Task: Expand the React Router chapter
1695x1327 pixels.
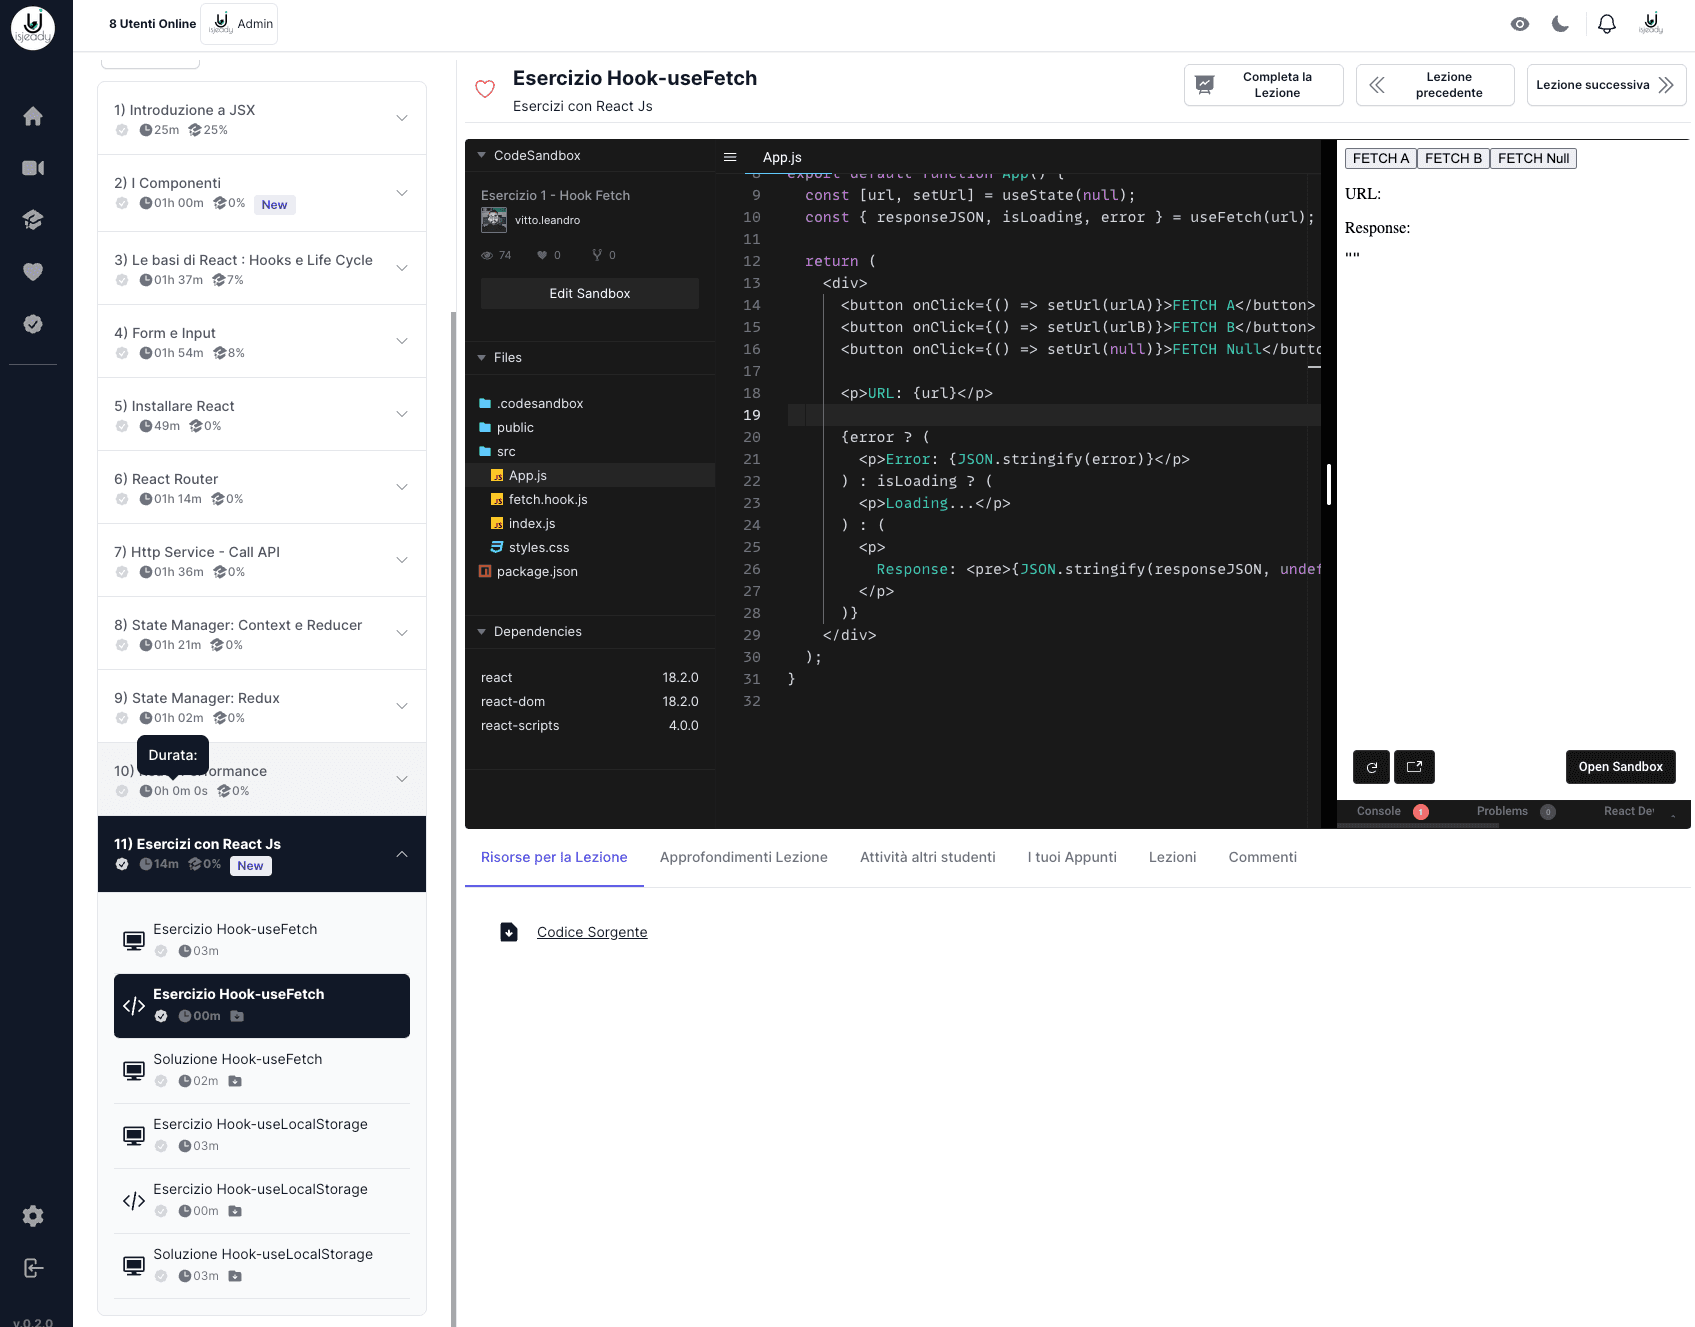Action: (x=402, y=487)
